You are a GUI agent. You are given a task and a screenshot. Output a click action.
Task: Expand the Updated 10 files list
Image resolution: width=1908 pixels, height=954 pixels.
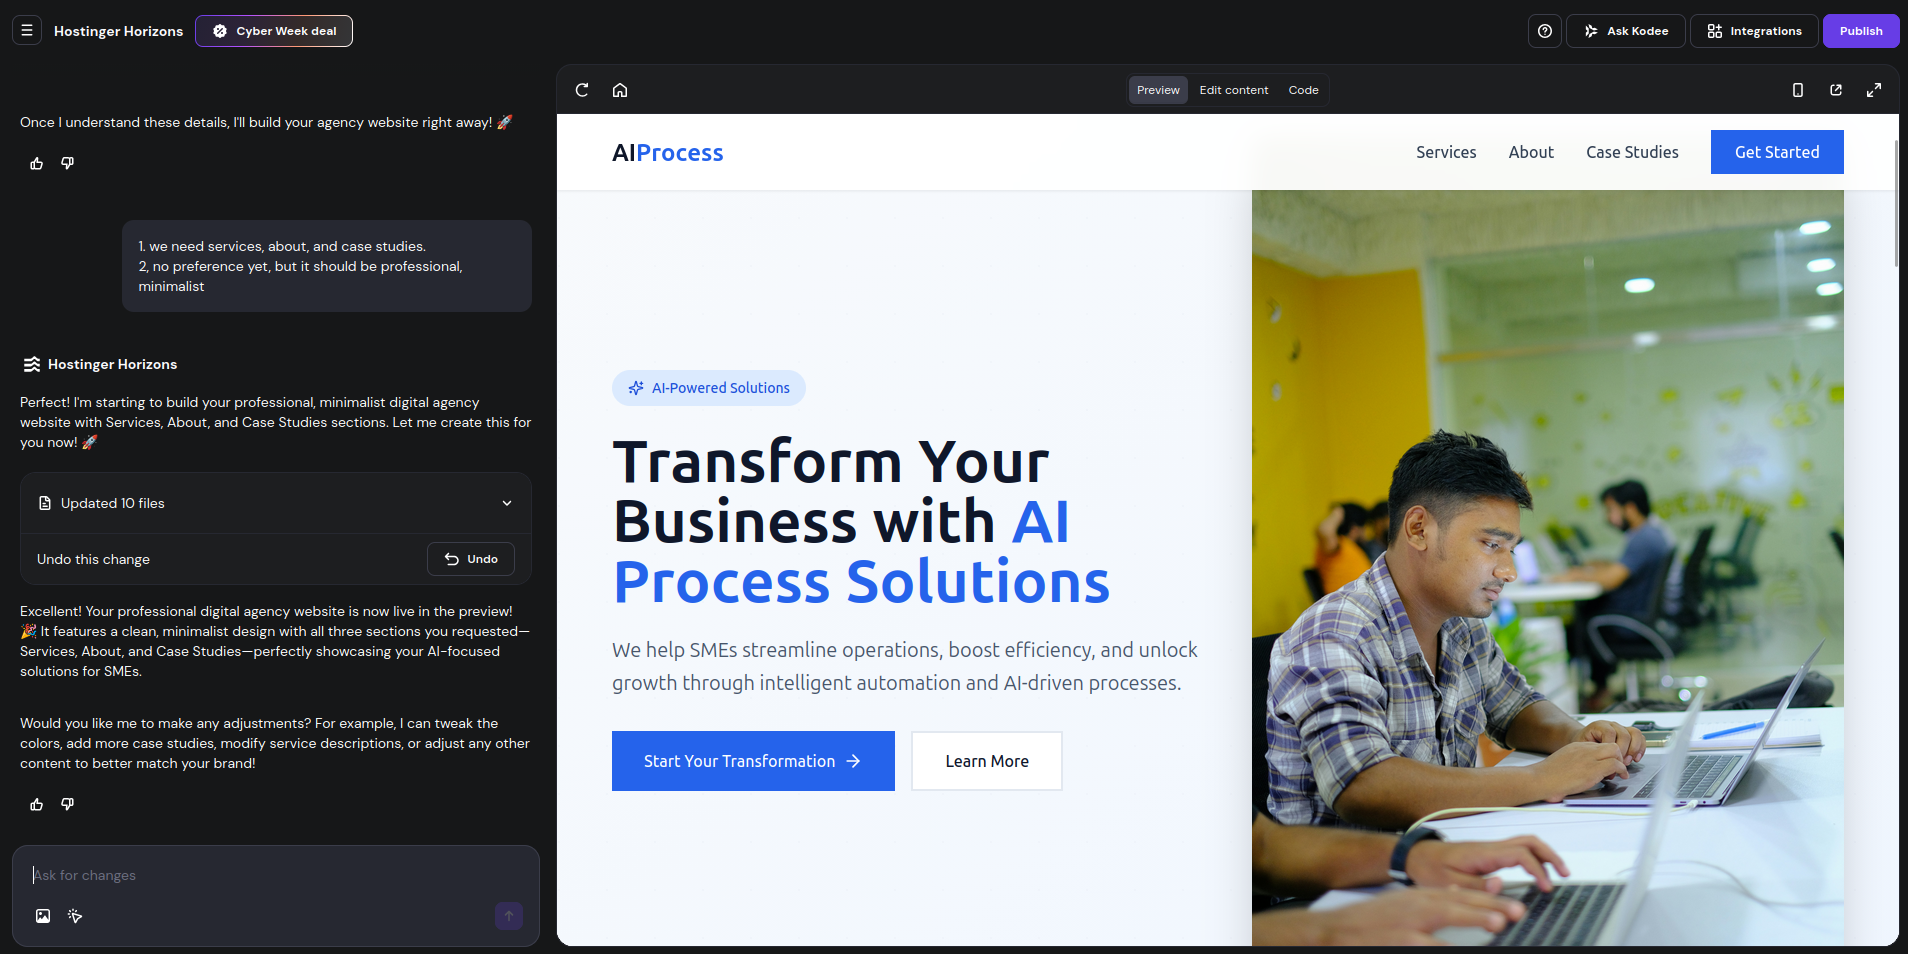click(x=507, y=503)
